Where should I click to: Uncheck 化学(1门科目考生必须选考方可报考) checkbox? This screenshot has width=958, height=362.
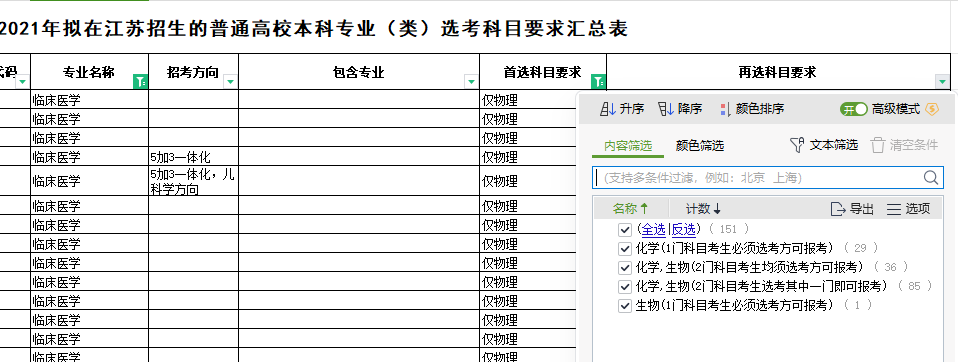(624, 248)
